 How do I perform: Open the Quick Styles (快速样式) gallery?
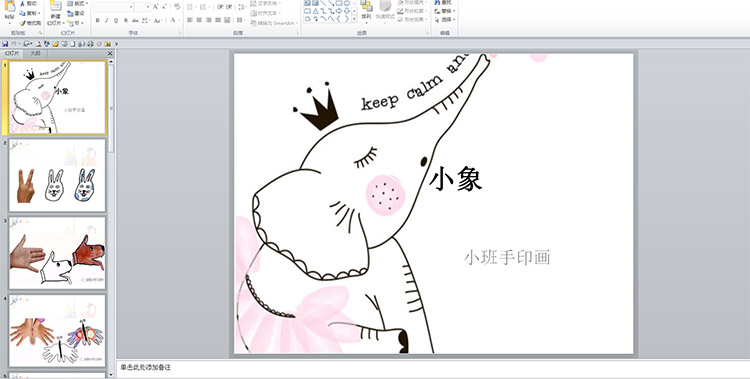(x=386, y=11)
